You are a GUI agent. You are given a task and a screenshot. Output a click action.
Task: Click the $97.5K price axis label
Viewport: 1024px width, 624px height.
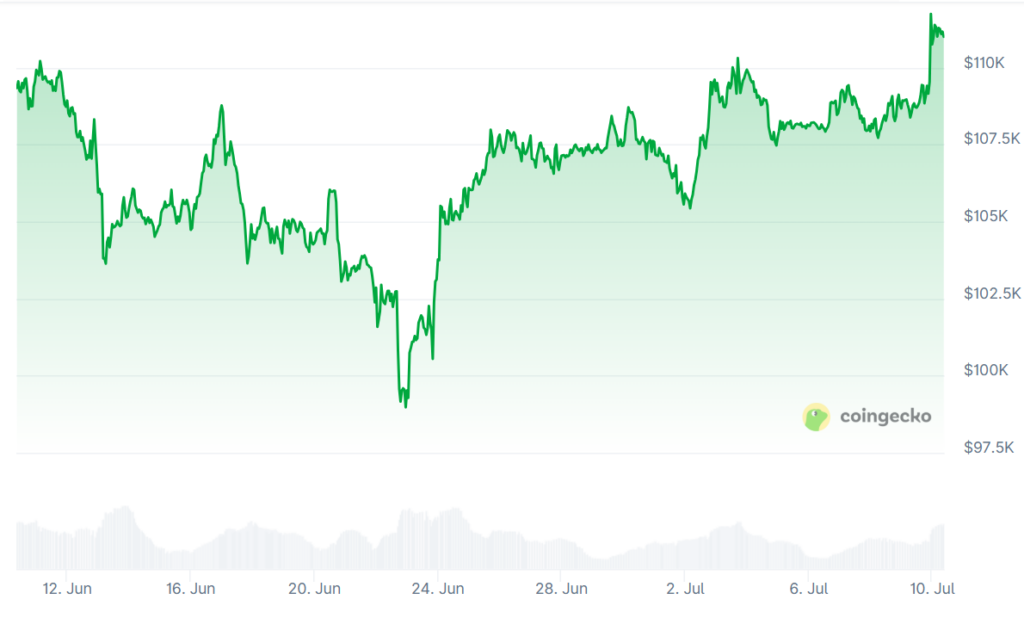pos(988,448)
